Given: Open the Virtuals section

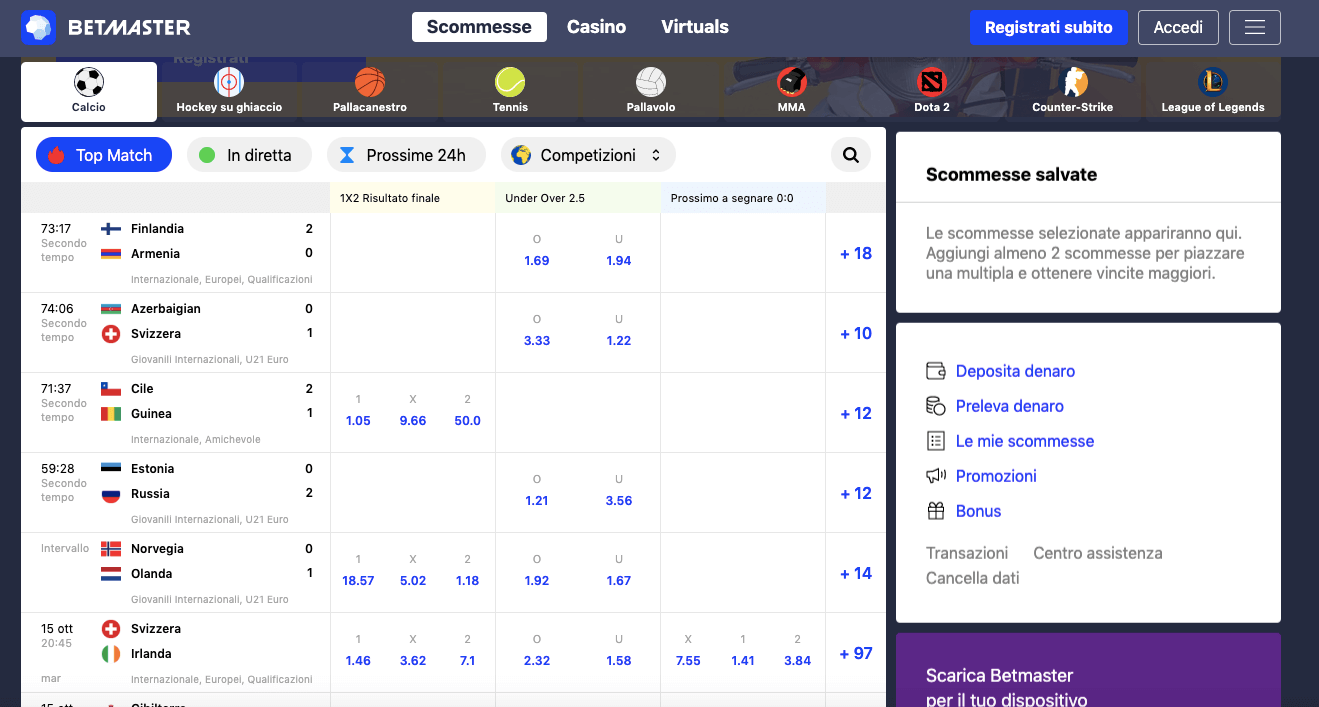Looking at the screenshot, I should [x=694, y=27].
